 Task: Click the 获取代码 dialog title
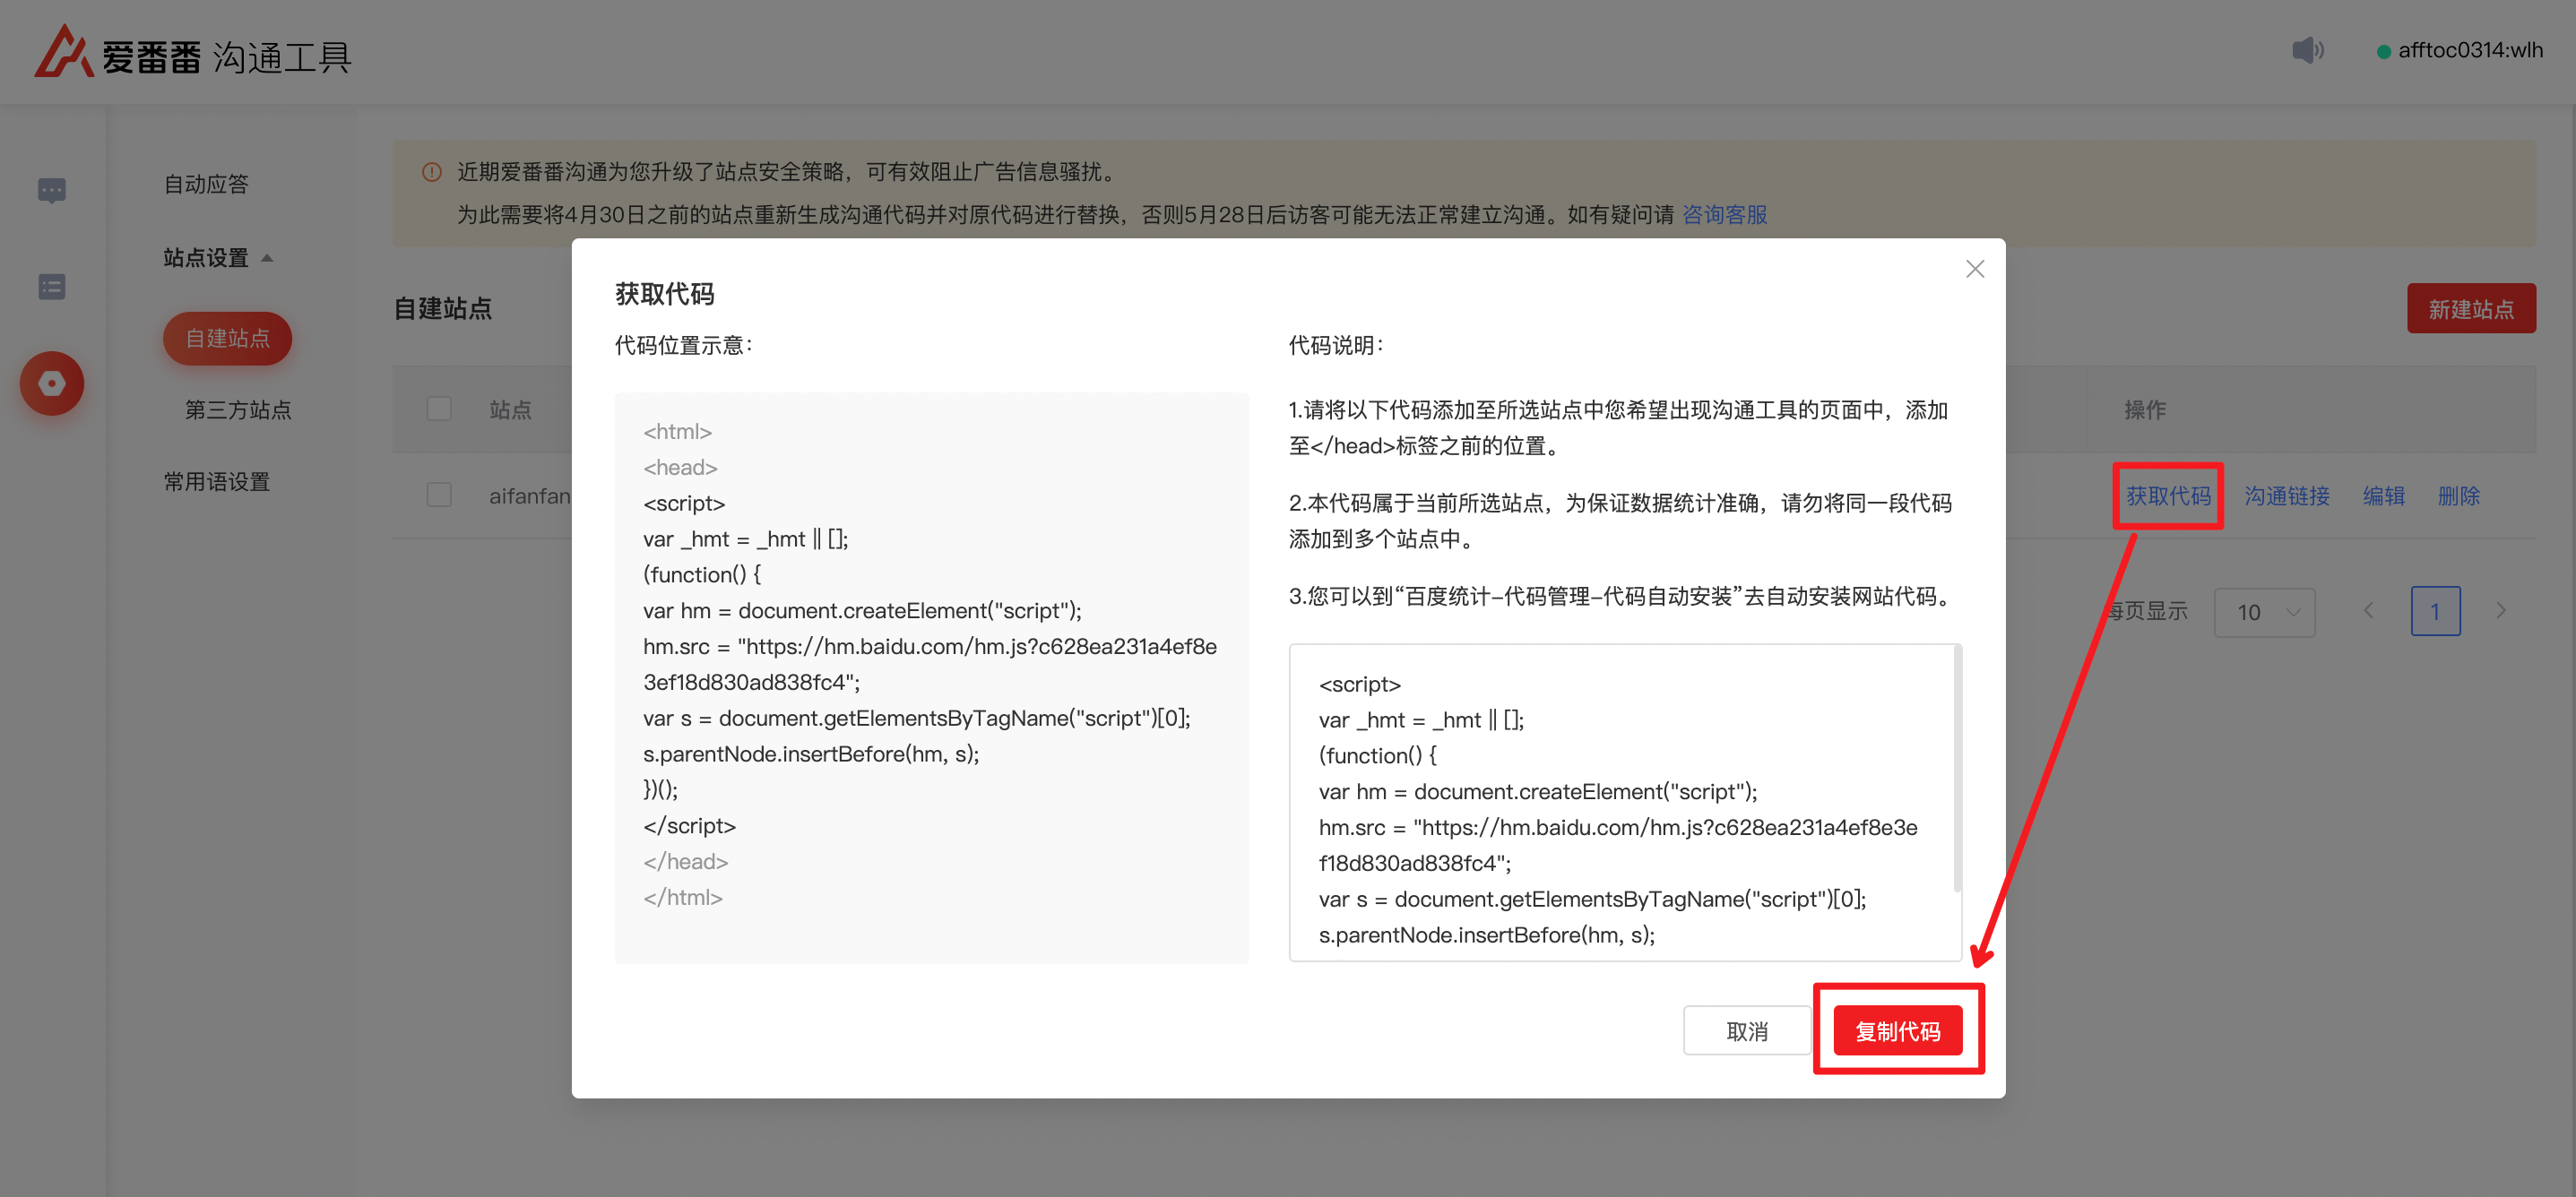(664, 294)
